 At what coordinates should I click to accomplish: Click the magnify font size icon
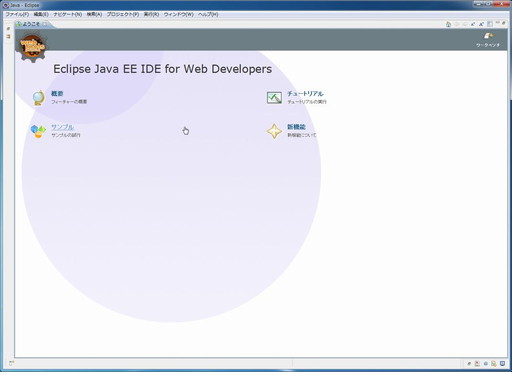pyautogui.click(x=481, y=24)
